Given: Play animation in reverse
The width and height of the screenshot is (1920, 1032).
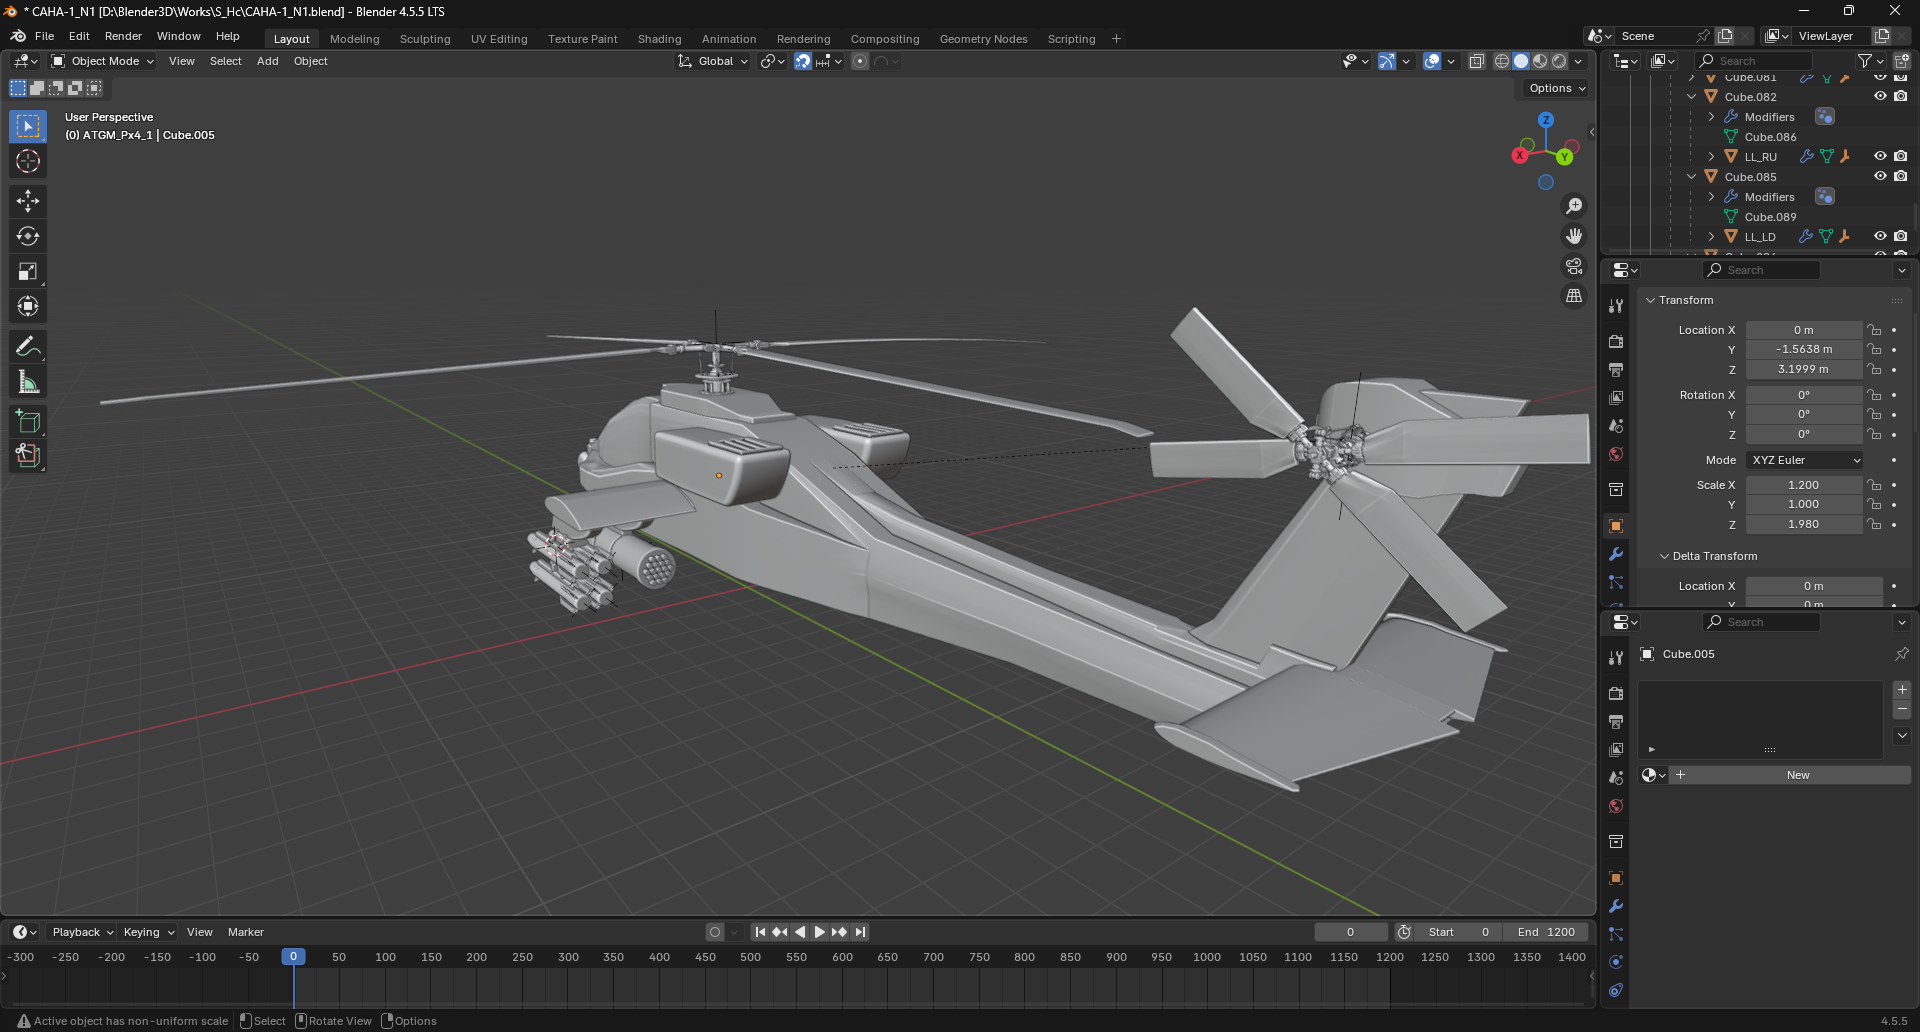Looking at the screenshot, I should (x=800, y=932).
